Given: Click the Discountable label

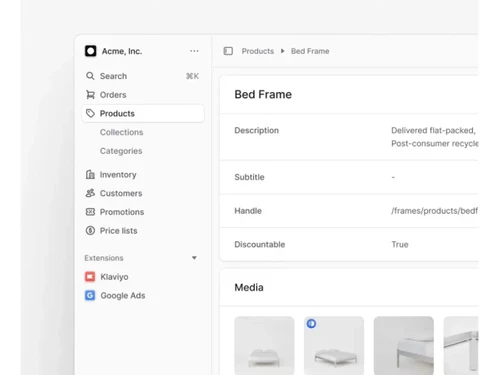Looking at the screenshot, I should click(x=260, y=244).
